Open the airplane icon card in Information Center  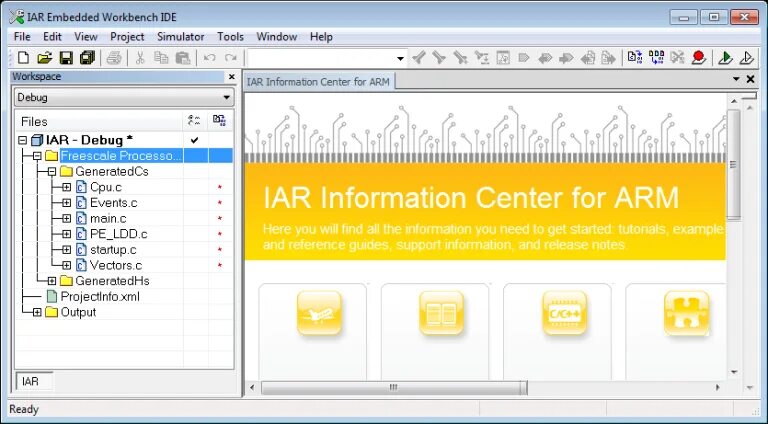(319, 313)
